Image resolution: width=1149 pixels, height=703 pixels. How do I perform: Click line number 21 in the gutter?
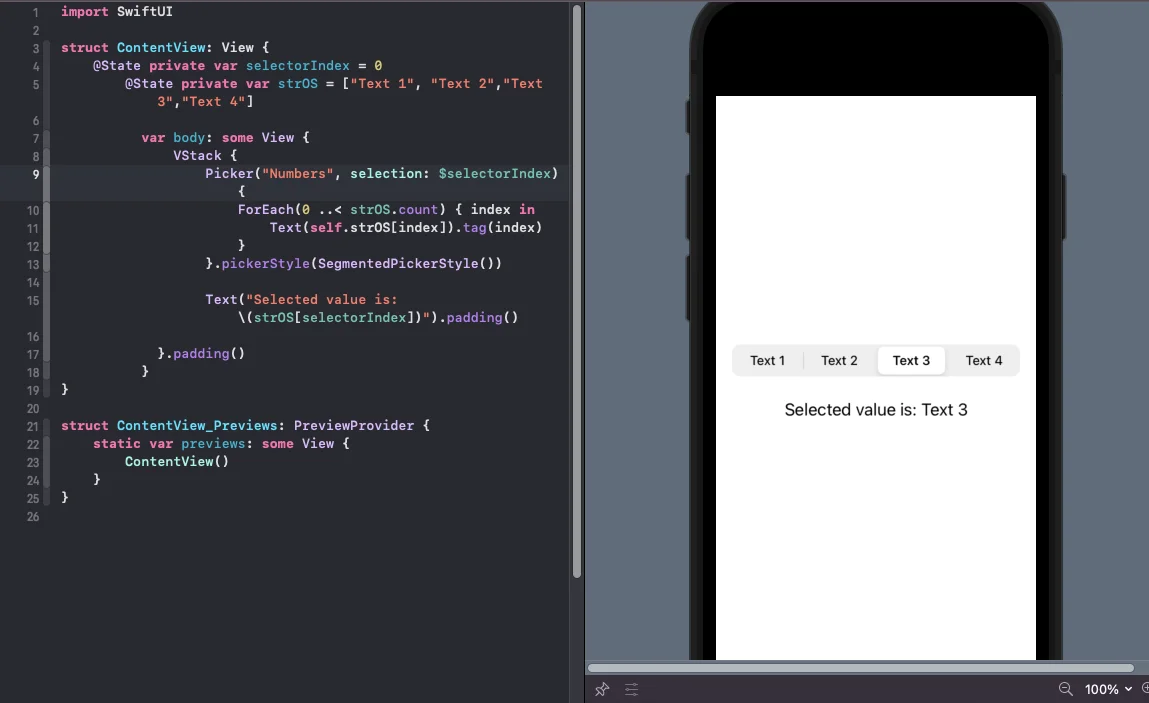[33, 426]
